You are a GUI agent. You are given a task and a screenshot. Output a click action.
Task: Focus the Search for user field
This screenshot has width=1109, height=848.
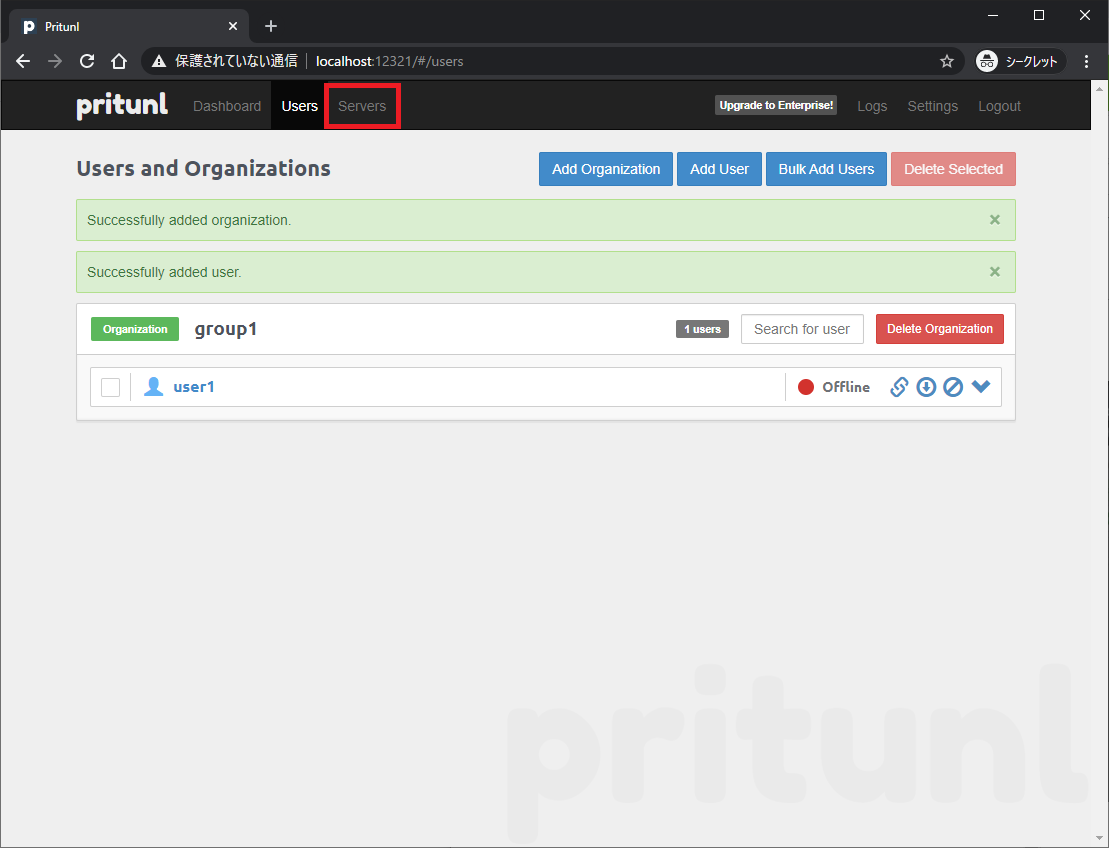[x=802, y=329]
